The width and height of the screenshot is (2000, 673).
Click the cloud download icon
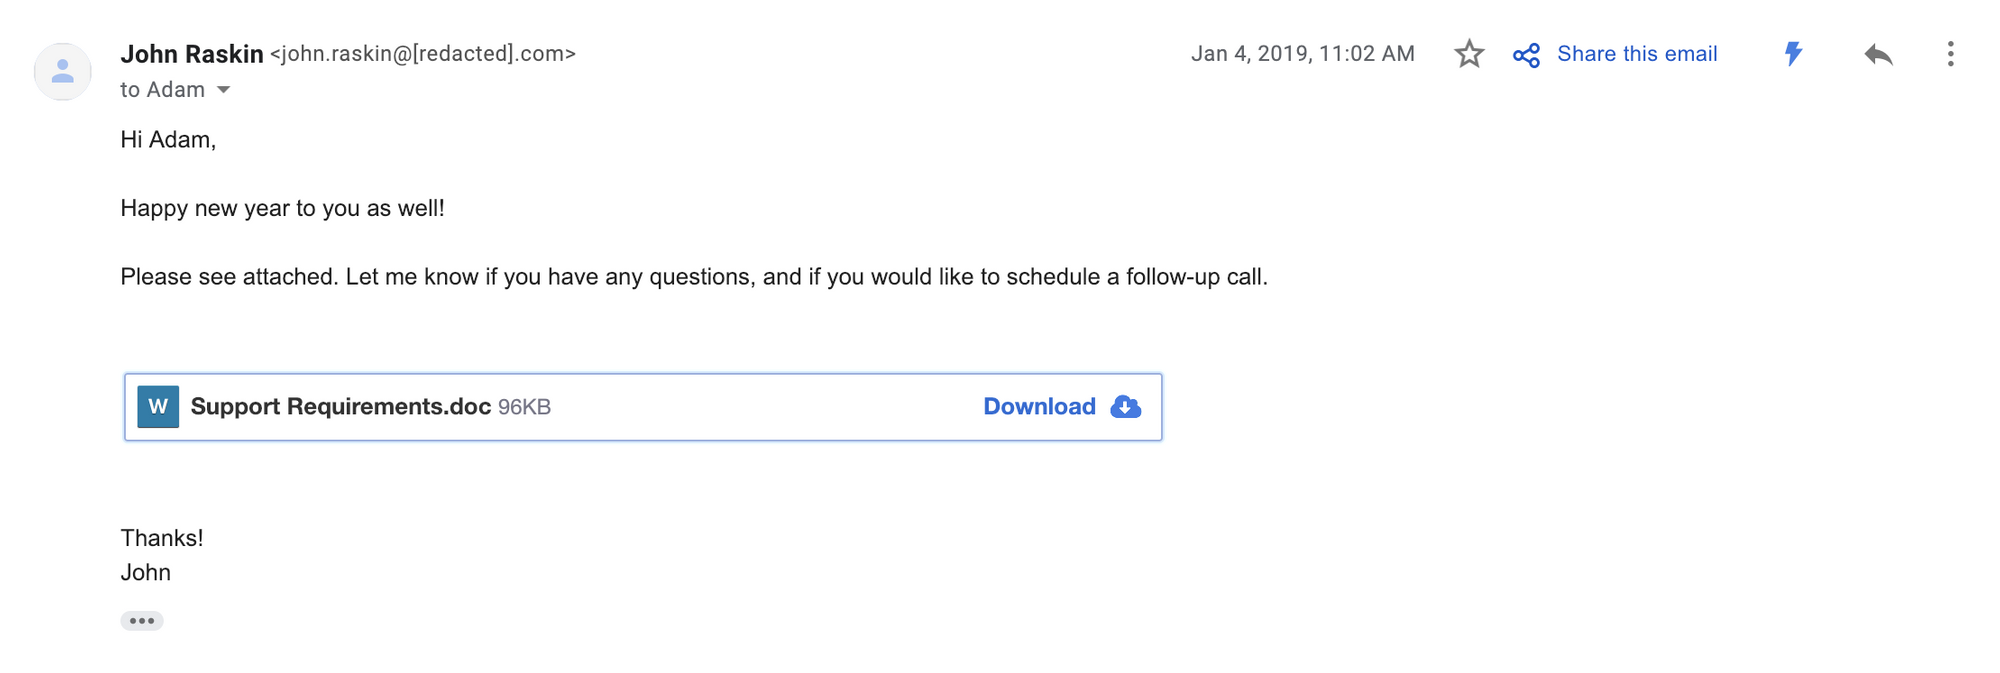(1126, 407)
